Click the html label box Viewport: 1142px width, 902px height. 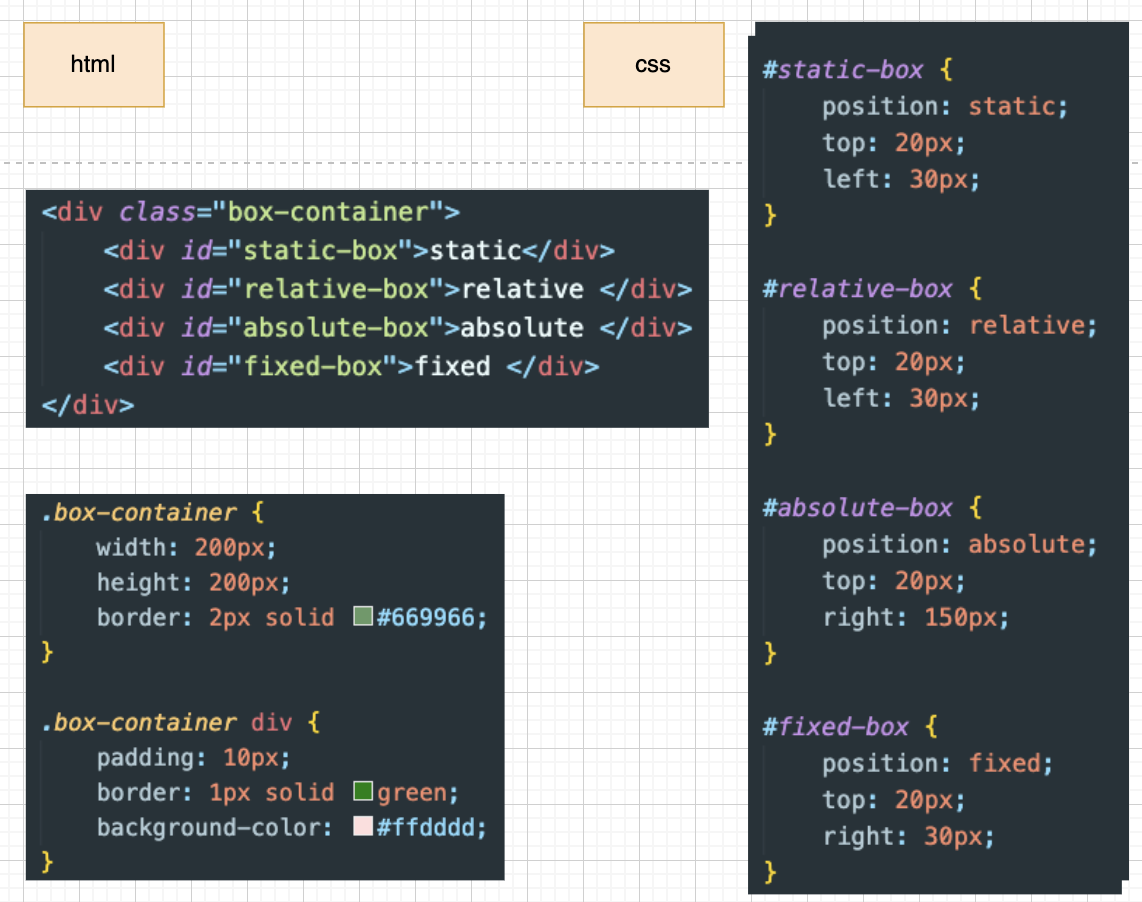coord(94,65)
